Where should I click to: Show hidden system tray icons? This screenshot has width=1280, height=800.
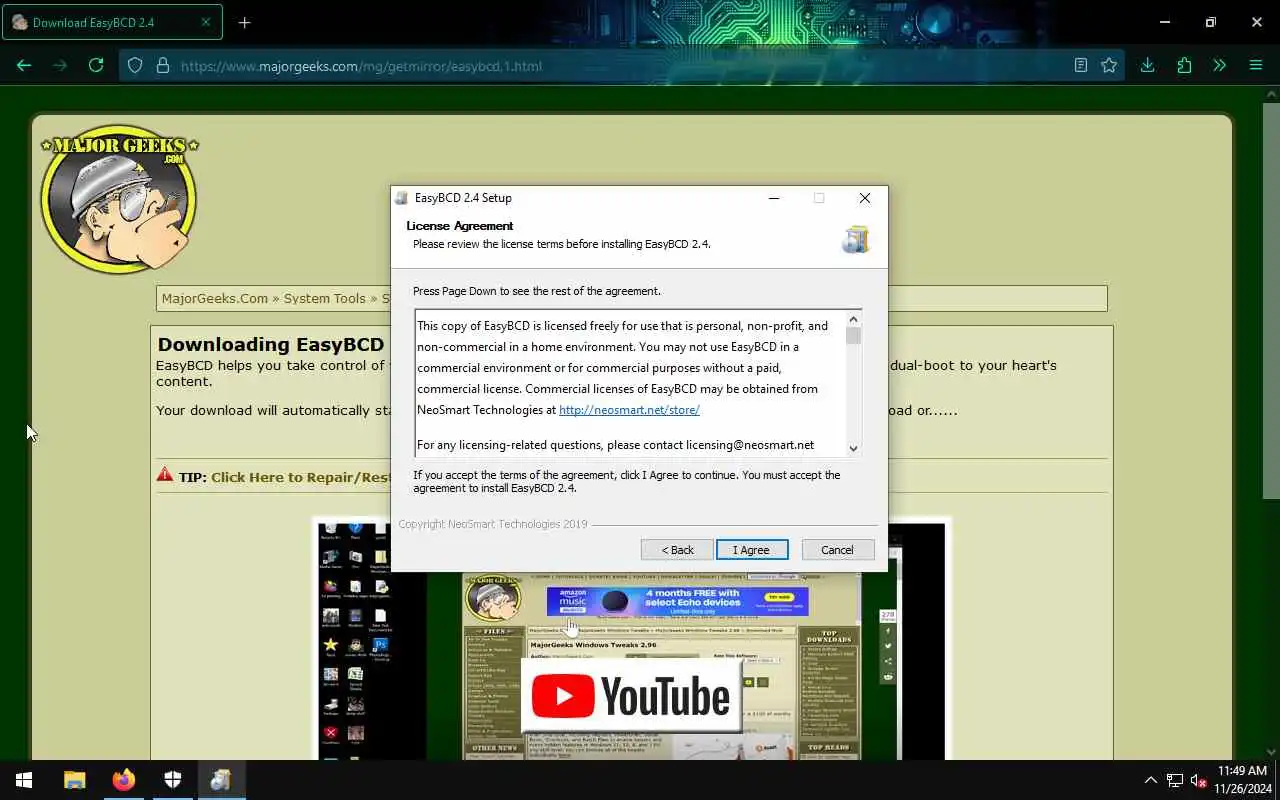click(1150, 780)
